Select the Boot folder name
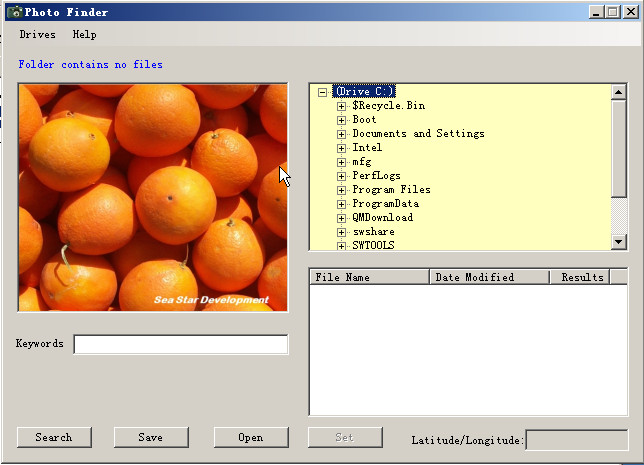The height and width of the screenshot is (465, 644). (364, 120)
